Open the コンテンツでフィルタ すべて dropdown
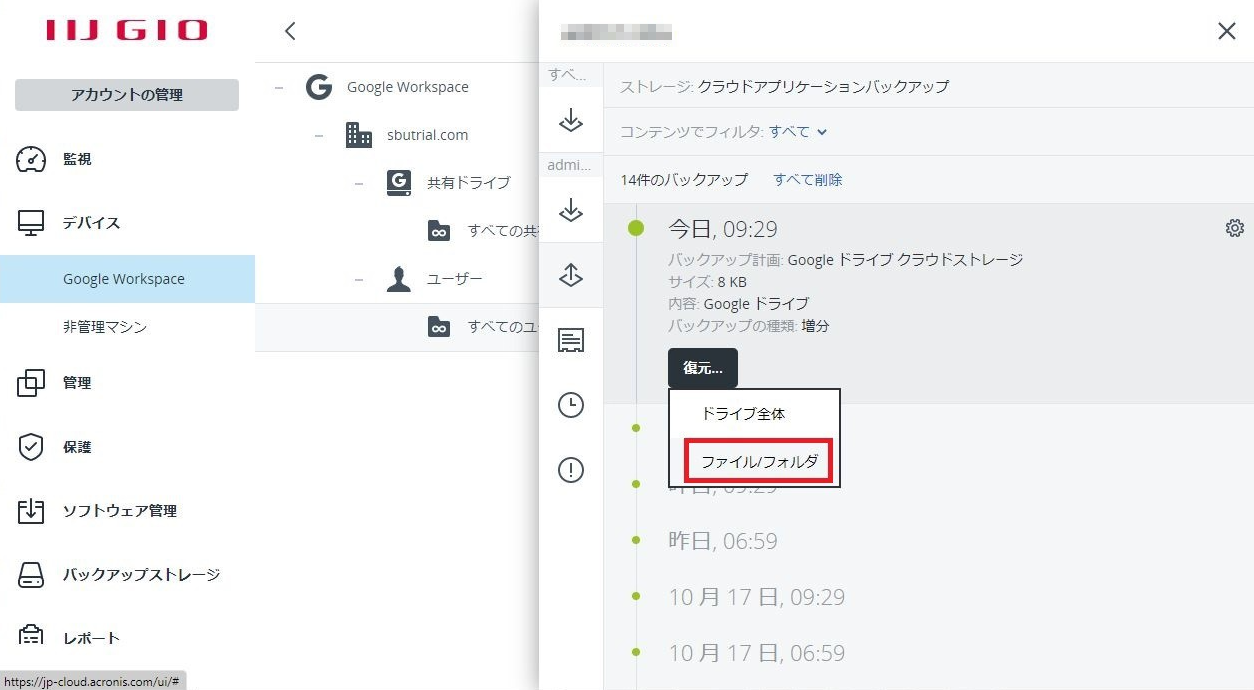 798,132
